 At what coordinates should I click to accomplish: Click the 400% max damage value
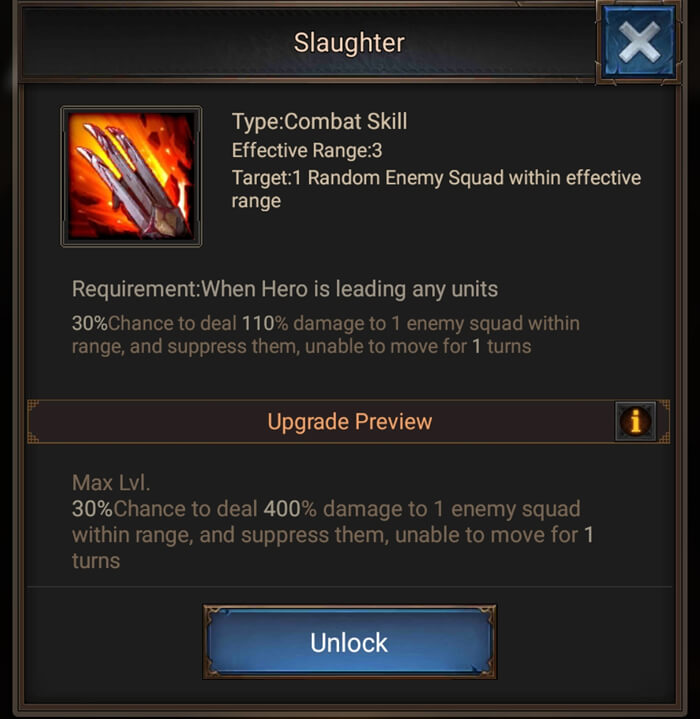point(290,509)
